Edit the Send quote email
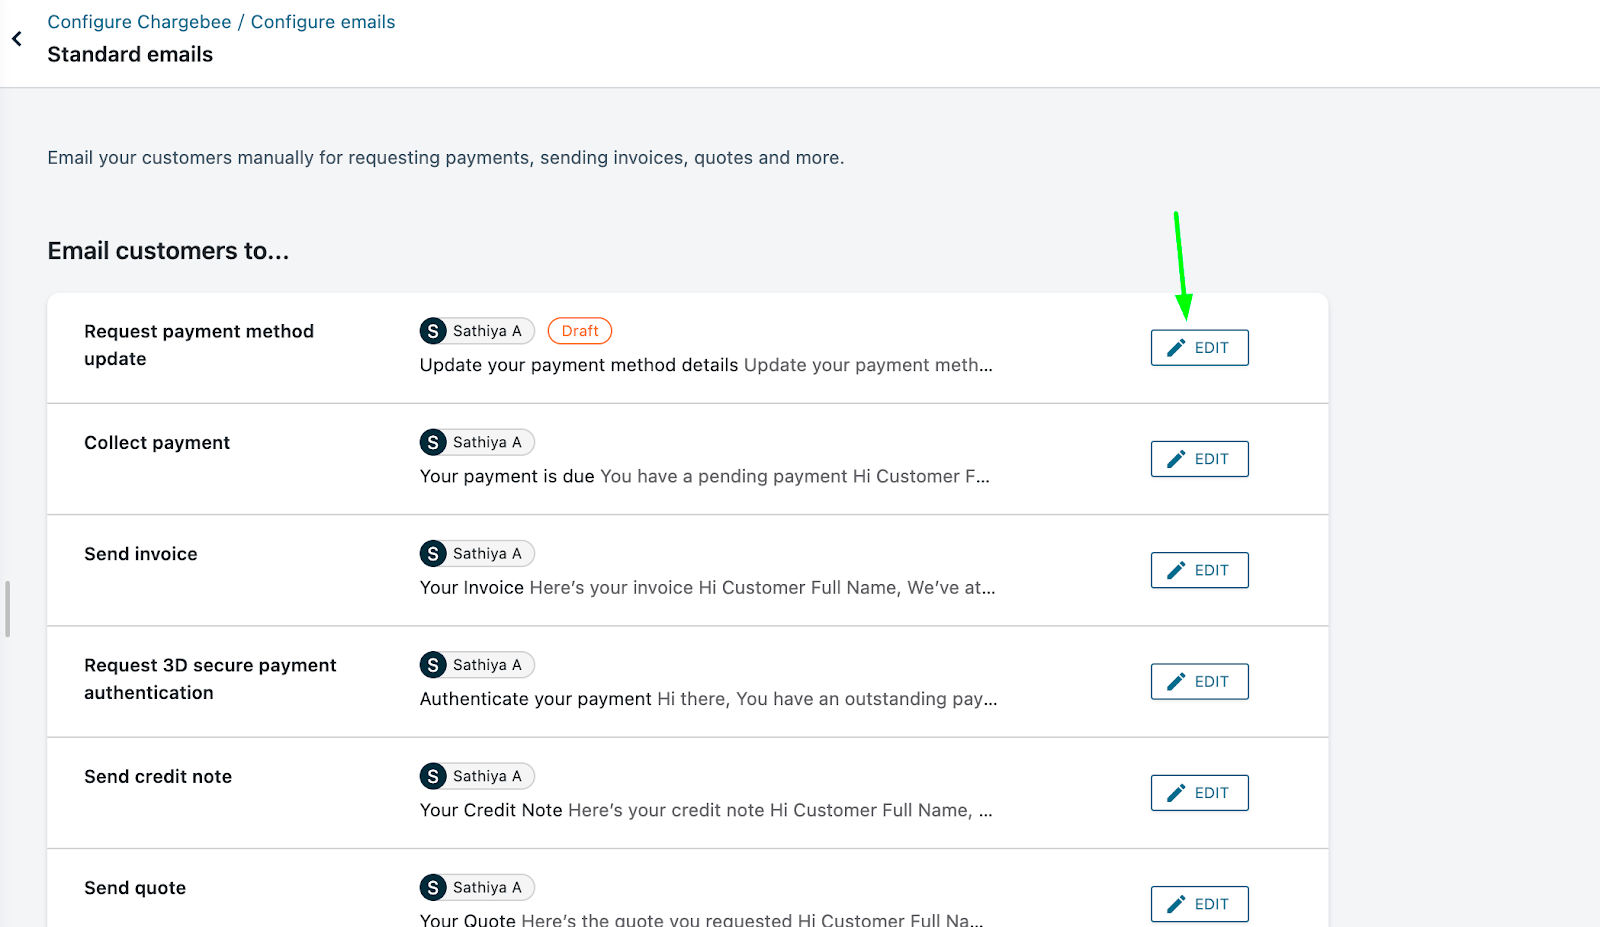The width and height of the screenshot is (1600, 927). pyautogui.click(x=1199, y=904)
